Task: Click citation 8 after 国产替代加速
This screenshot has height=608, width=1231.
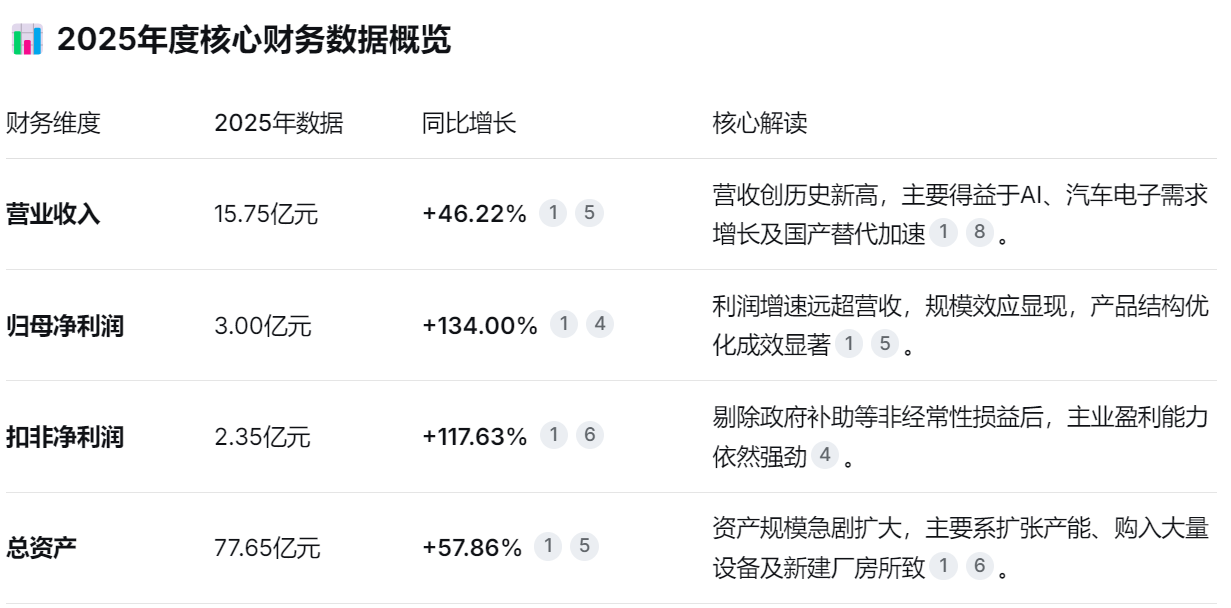Action: (979, 234)
